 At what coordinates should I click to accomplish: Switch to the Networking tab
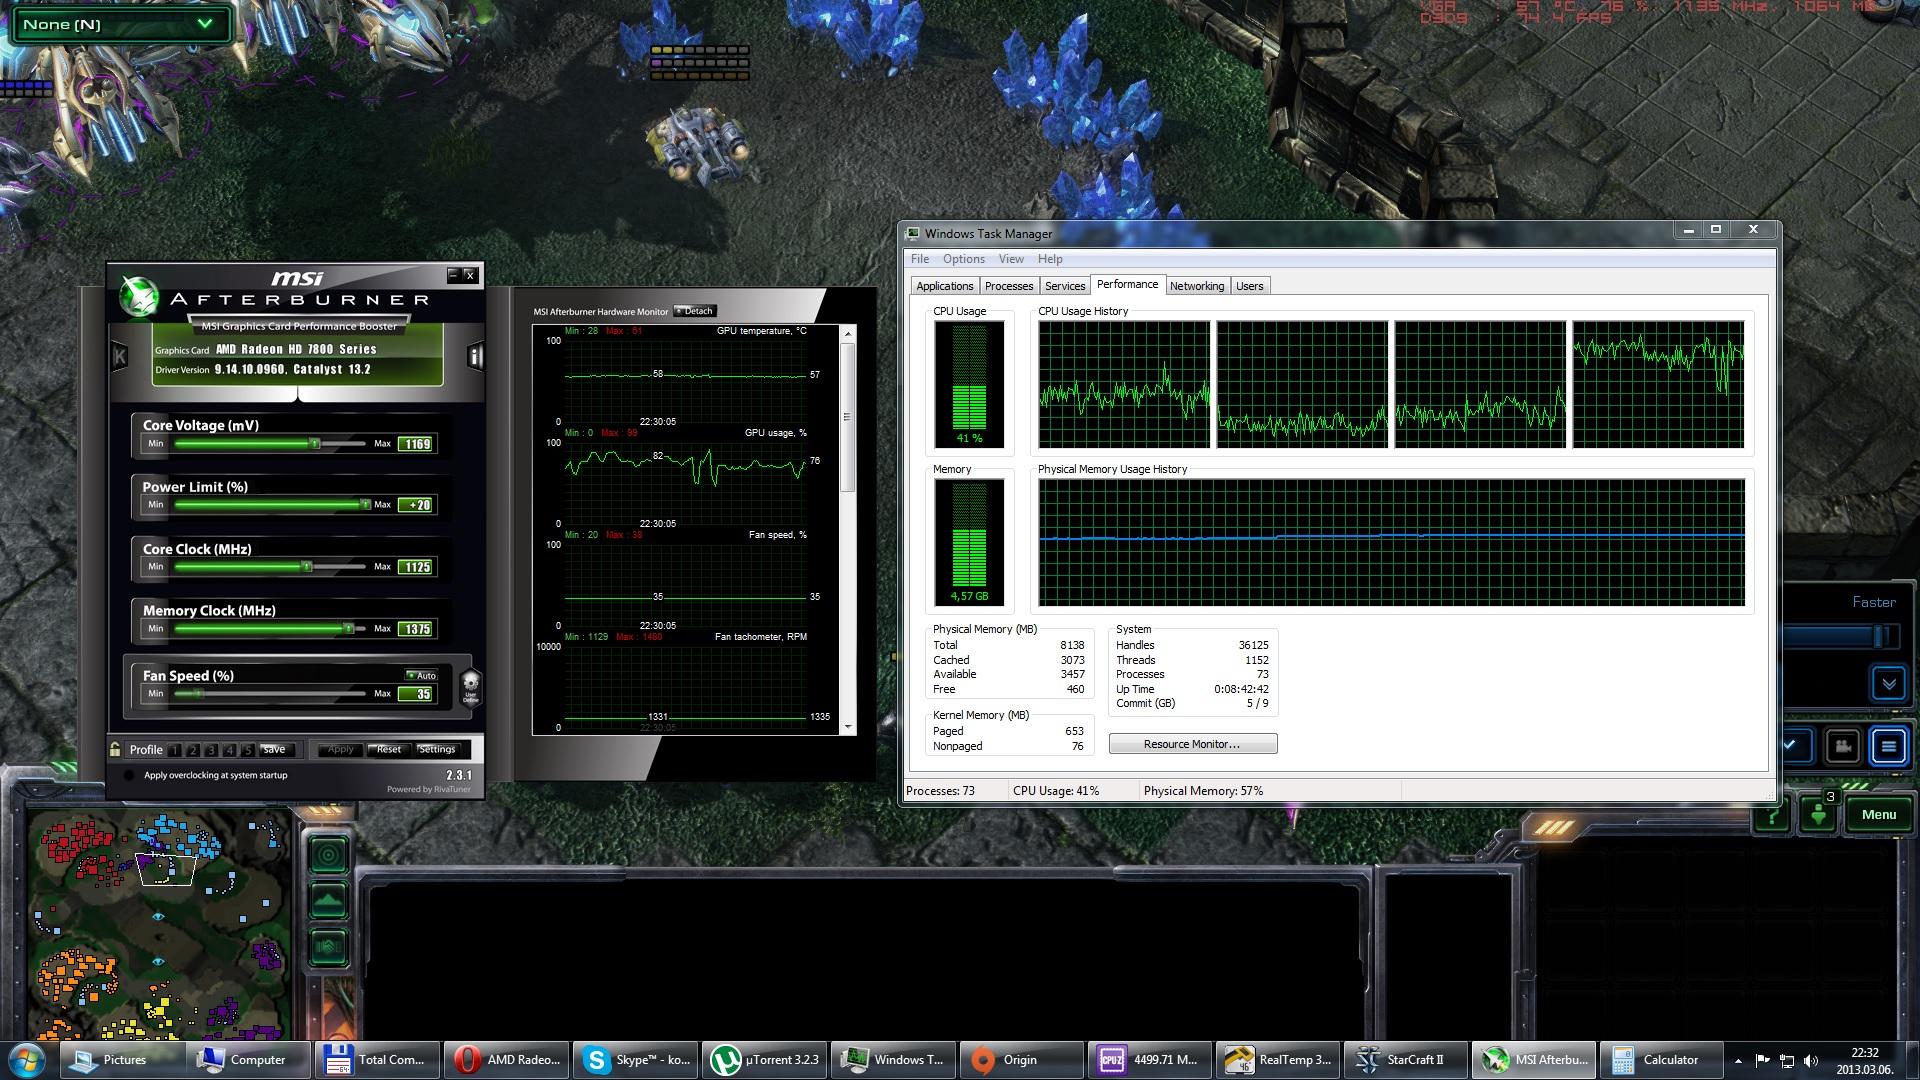(1197, 286)
